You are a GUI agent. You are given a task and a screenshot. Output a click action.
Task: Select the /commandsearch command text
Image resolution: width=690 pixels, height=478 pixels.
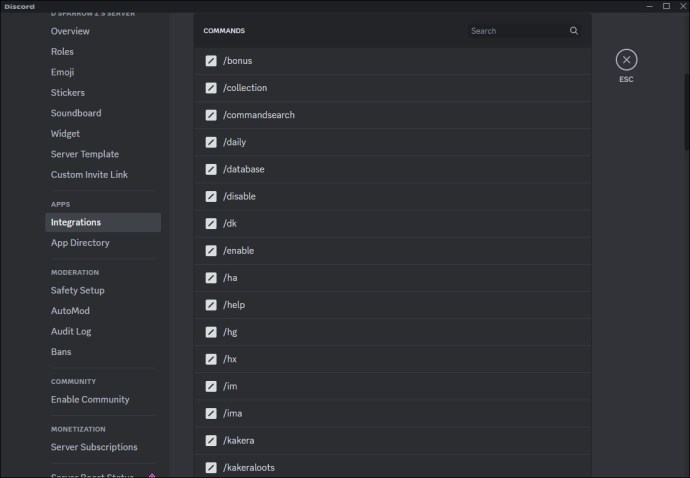pos(259,115)
